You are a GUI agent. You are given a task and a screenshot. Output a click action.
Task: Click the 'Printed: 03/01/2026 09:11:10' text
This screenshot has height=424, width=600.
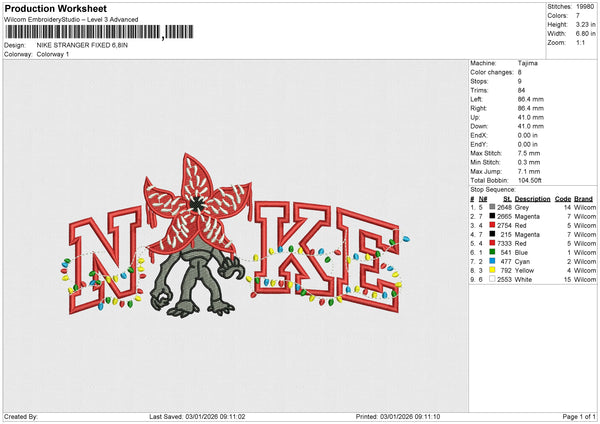pyautogui.click(x=398, y=416)
